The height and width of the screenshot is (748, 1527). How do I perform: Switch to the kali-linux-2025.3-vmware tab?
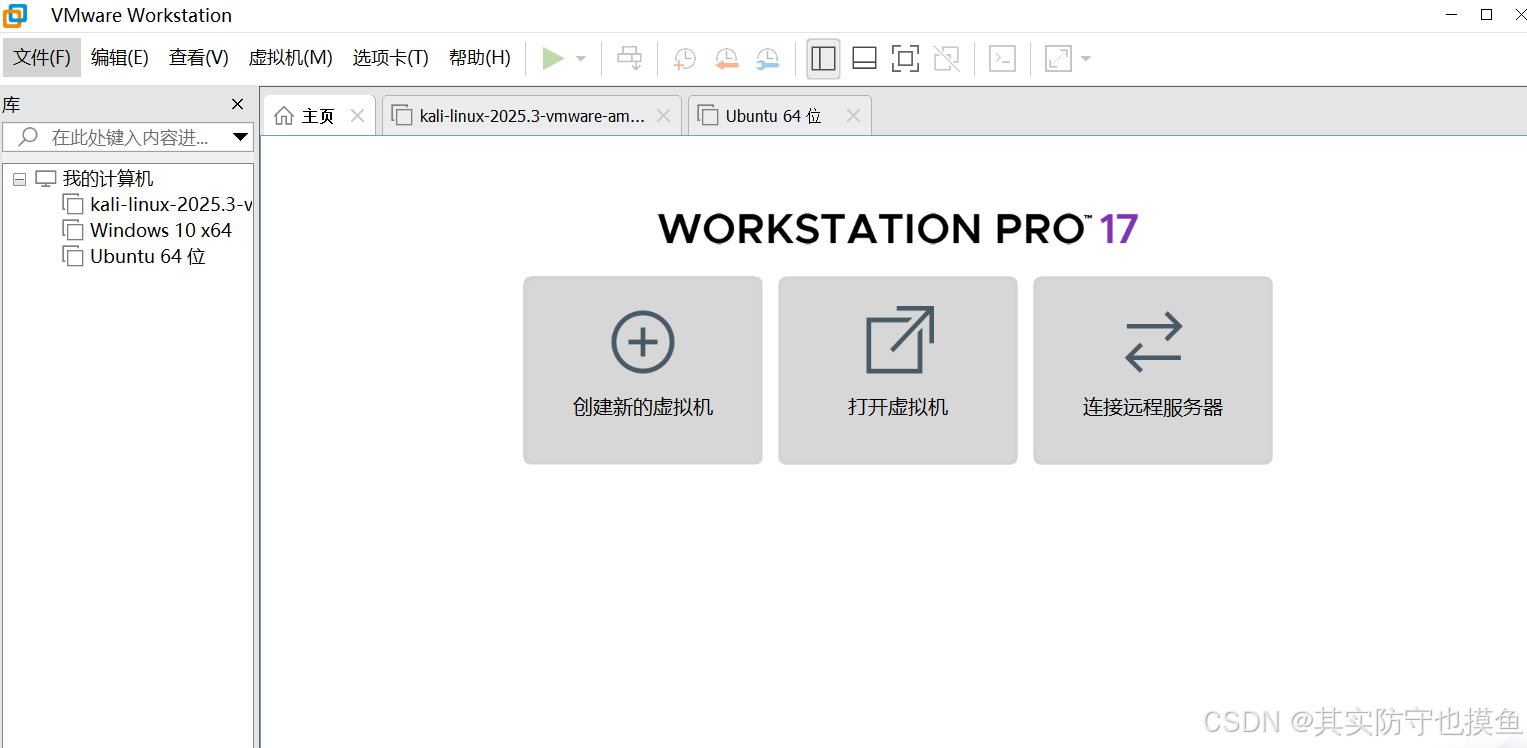point(532,116)
